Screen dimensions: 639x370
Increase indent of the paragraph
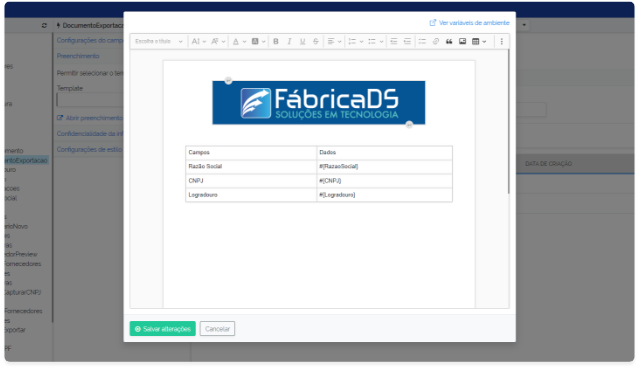click(407, 41)
